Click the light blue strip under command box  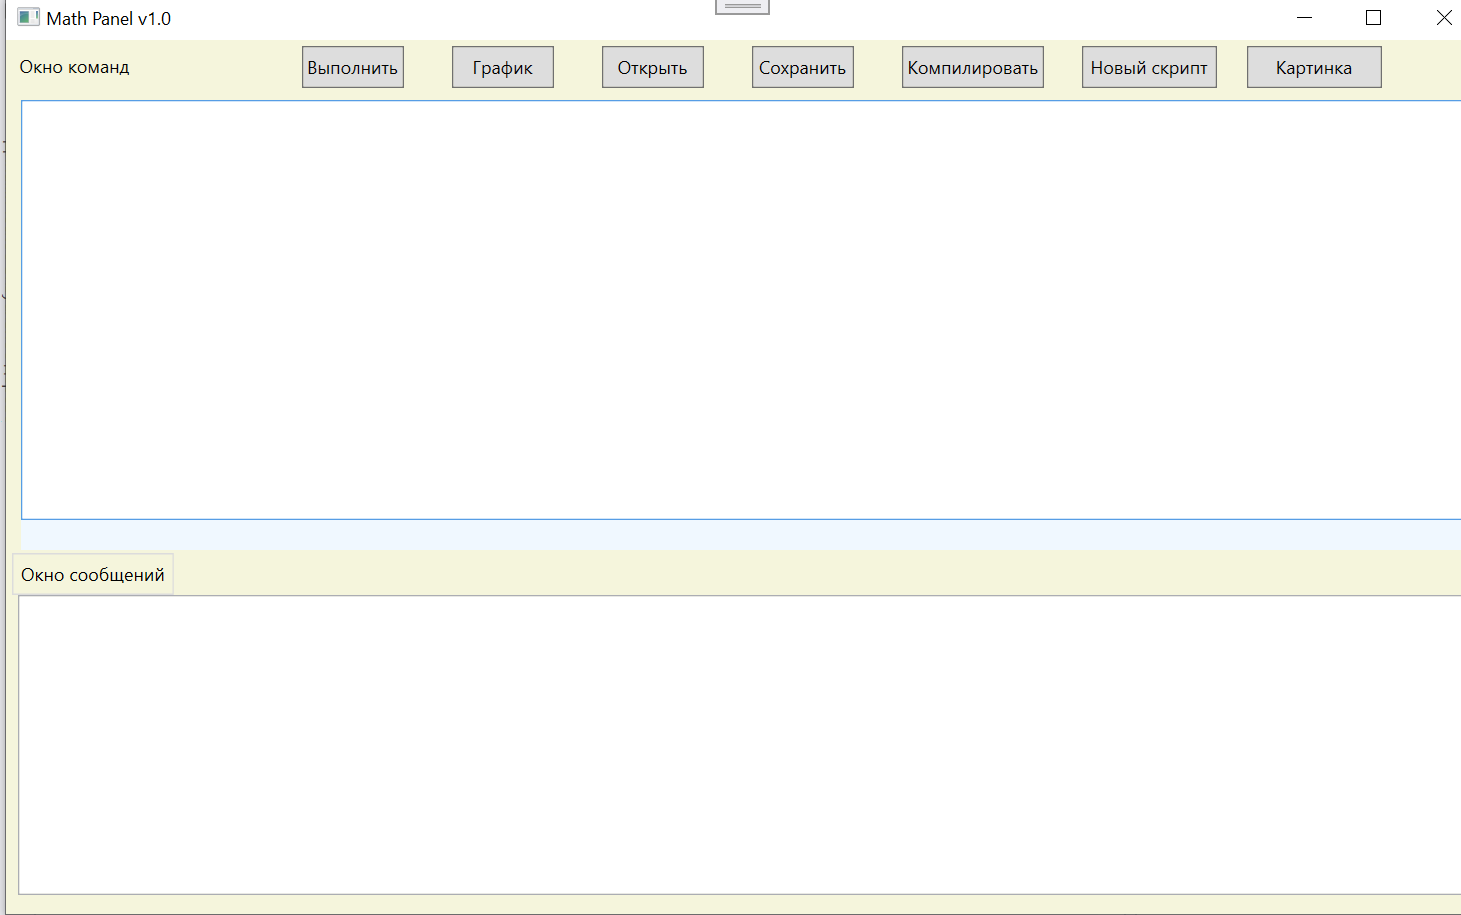[x=740, y=534]
